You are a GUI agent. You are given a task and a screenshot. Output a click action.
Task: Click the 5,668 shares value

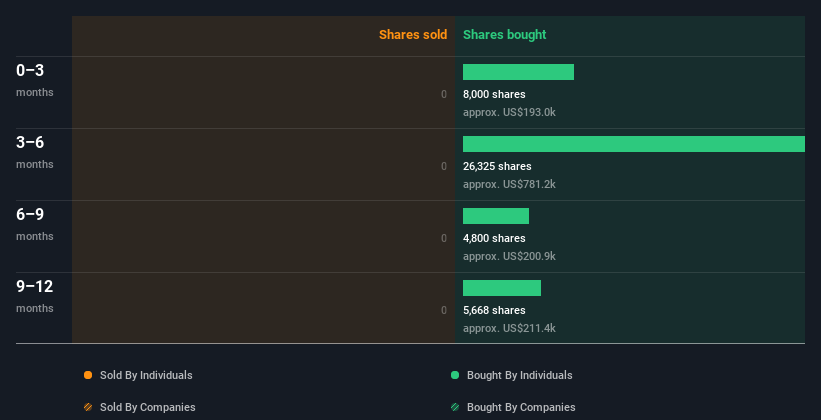tap(494, 310)
